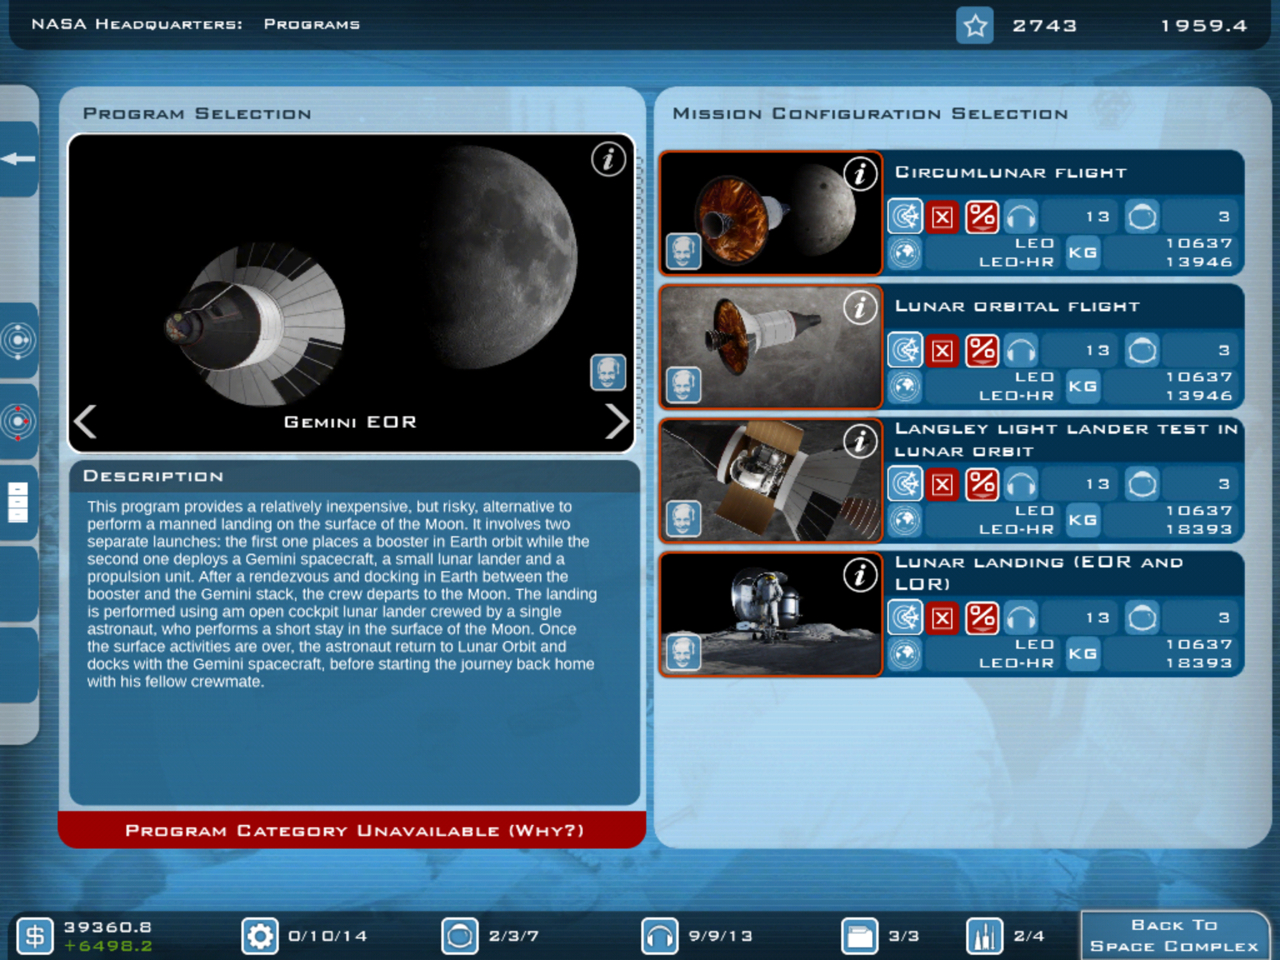The height and width of the screenshot is (960, 1280).
Task: Click astronaut helmet icon for Circumlunar Flight
Action: pyautogui.click(x=1142, y=216)
